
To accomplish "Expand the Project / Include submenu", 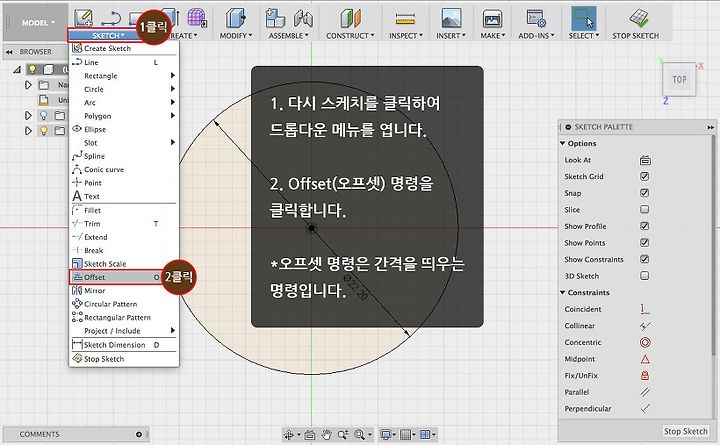I will point(124,331).
